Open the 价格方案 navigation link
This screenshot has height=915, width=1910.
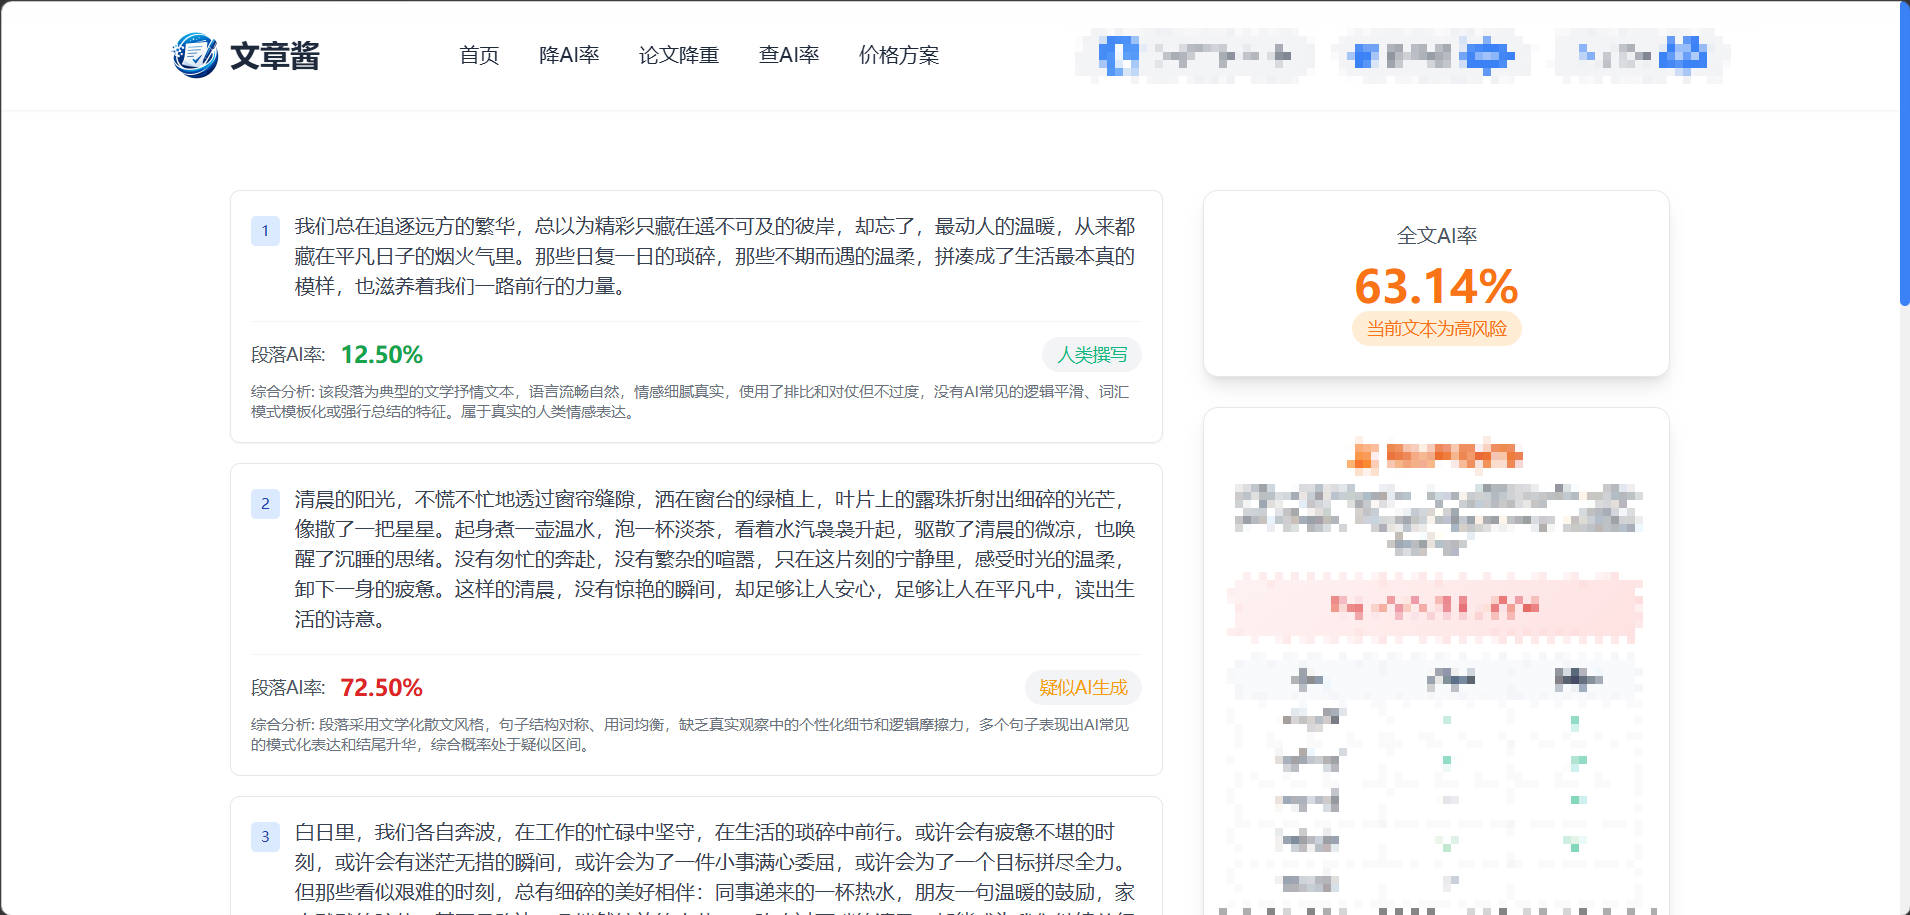click(x=899, y=55)
